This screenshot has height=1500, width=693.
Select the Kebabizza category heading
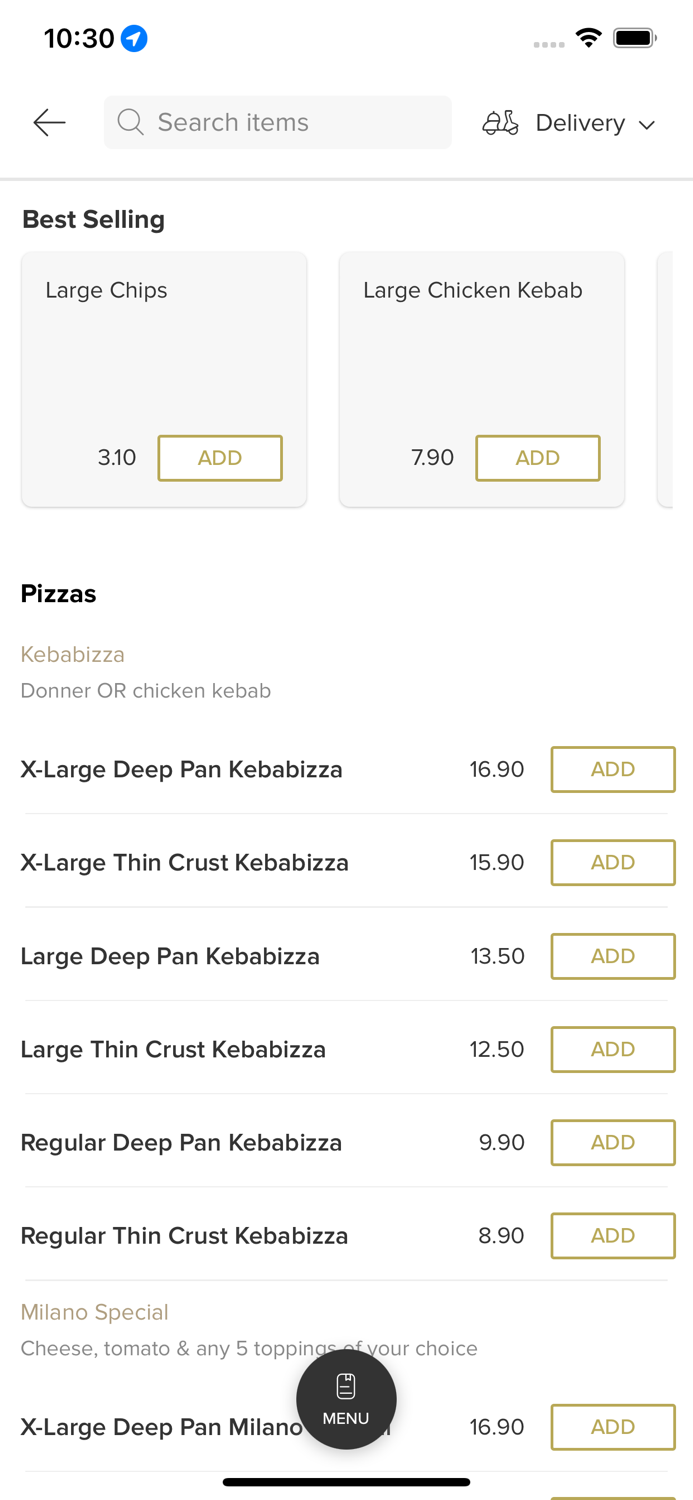pos(72,654)
